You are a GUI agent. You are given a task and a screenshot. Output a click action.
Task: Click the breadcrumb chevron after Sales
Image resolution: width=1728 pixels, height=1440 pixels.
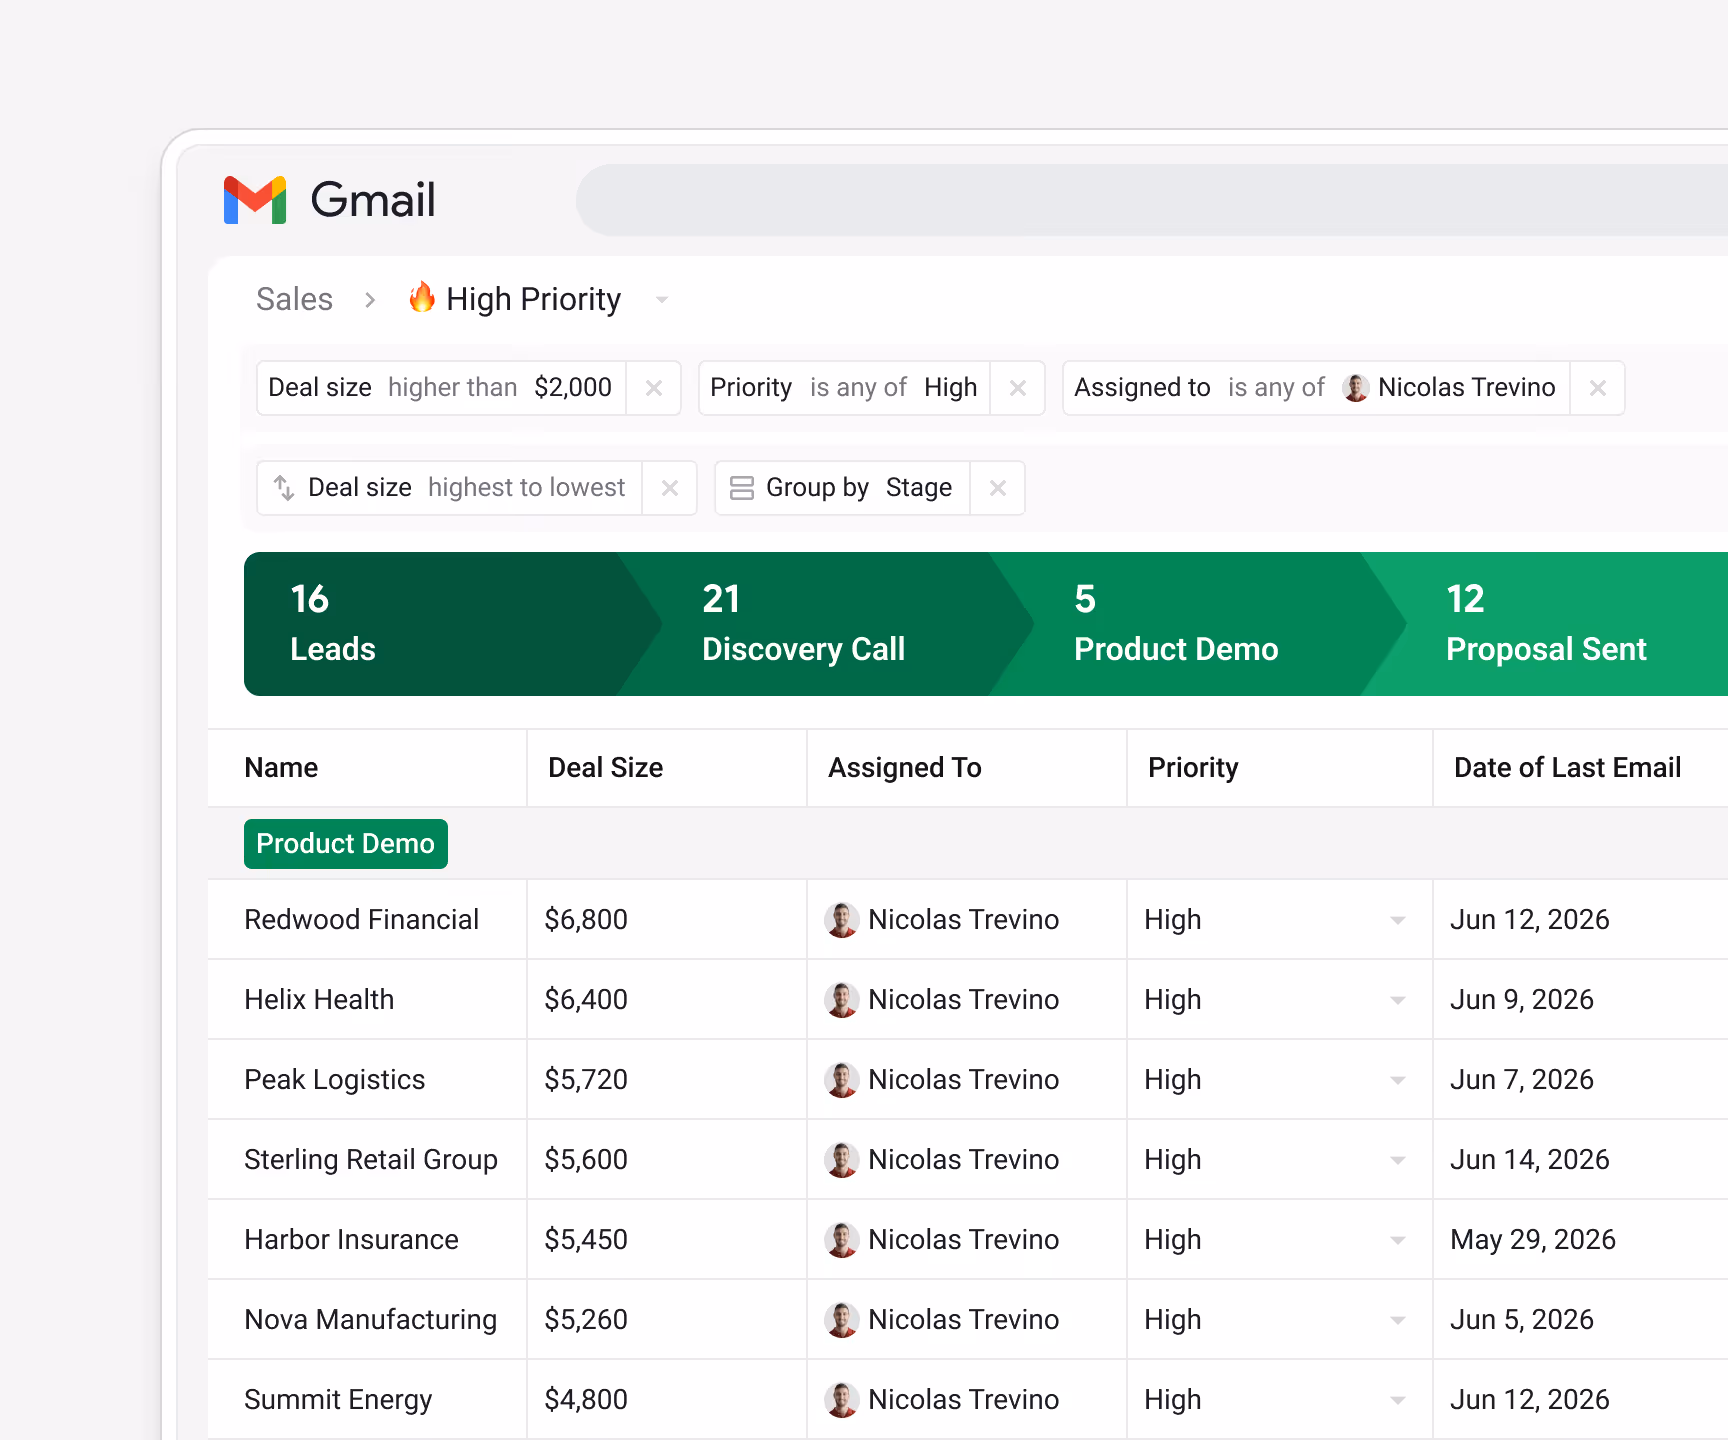[x=370, y=300]
